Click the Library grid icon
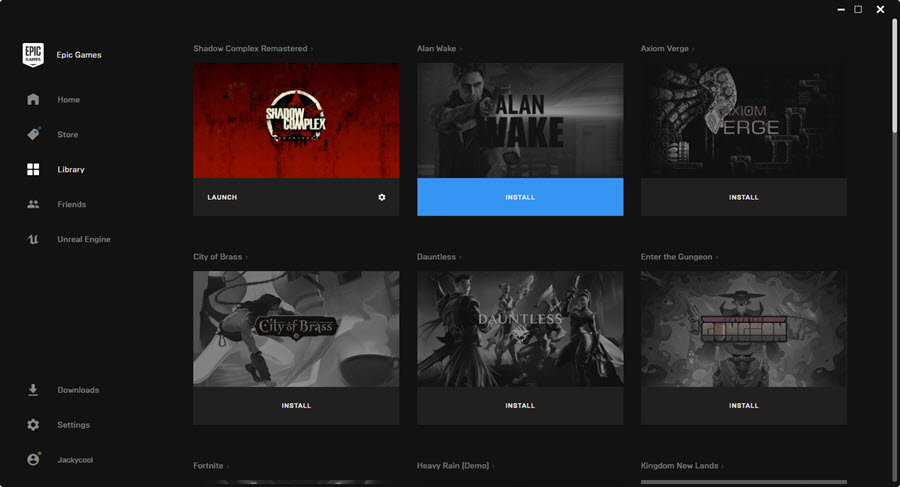Image resolution: width=900 pixels, height=487 pixels. 33,169
